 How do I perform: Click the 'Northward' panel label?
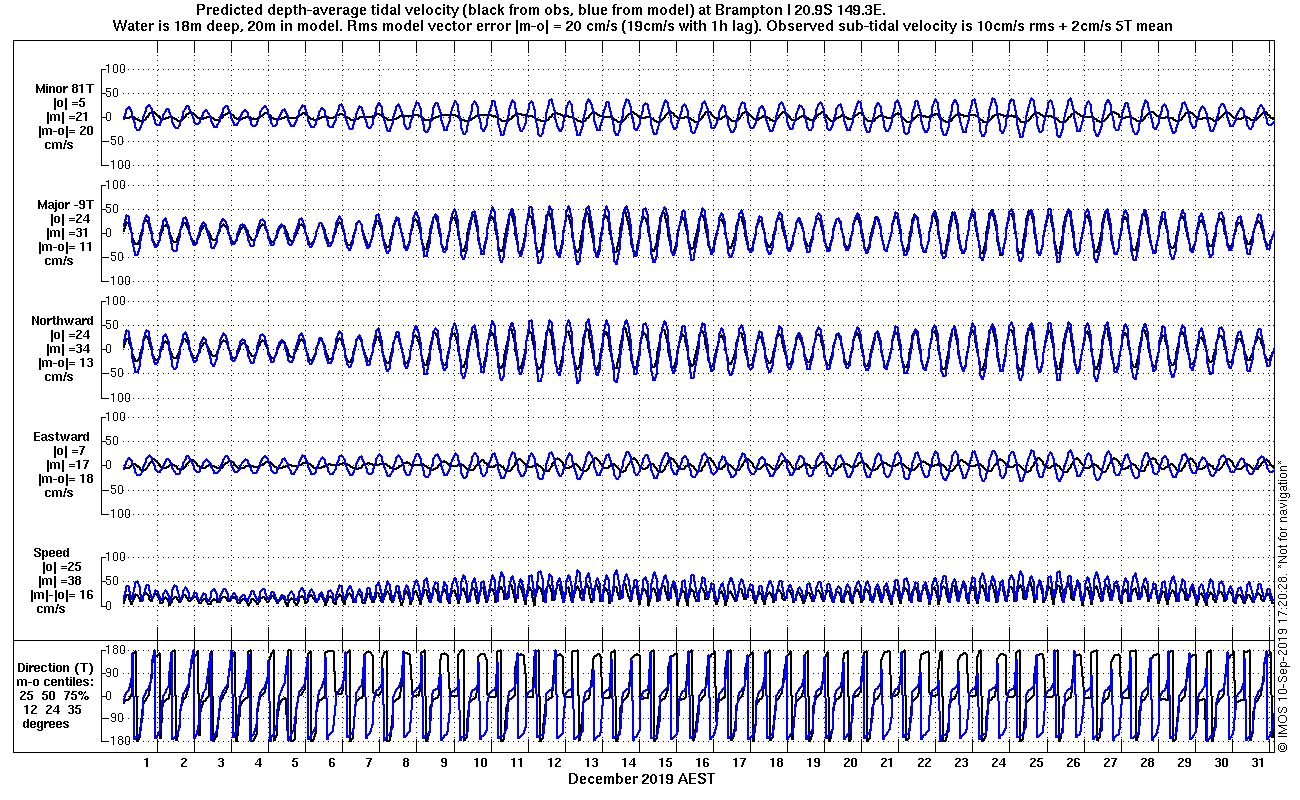pos(62,321)
